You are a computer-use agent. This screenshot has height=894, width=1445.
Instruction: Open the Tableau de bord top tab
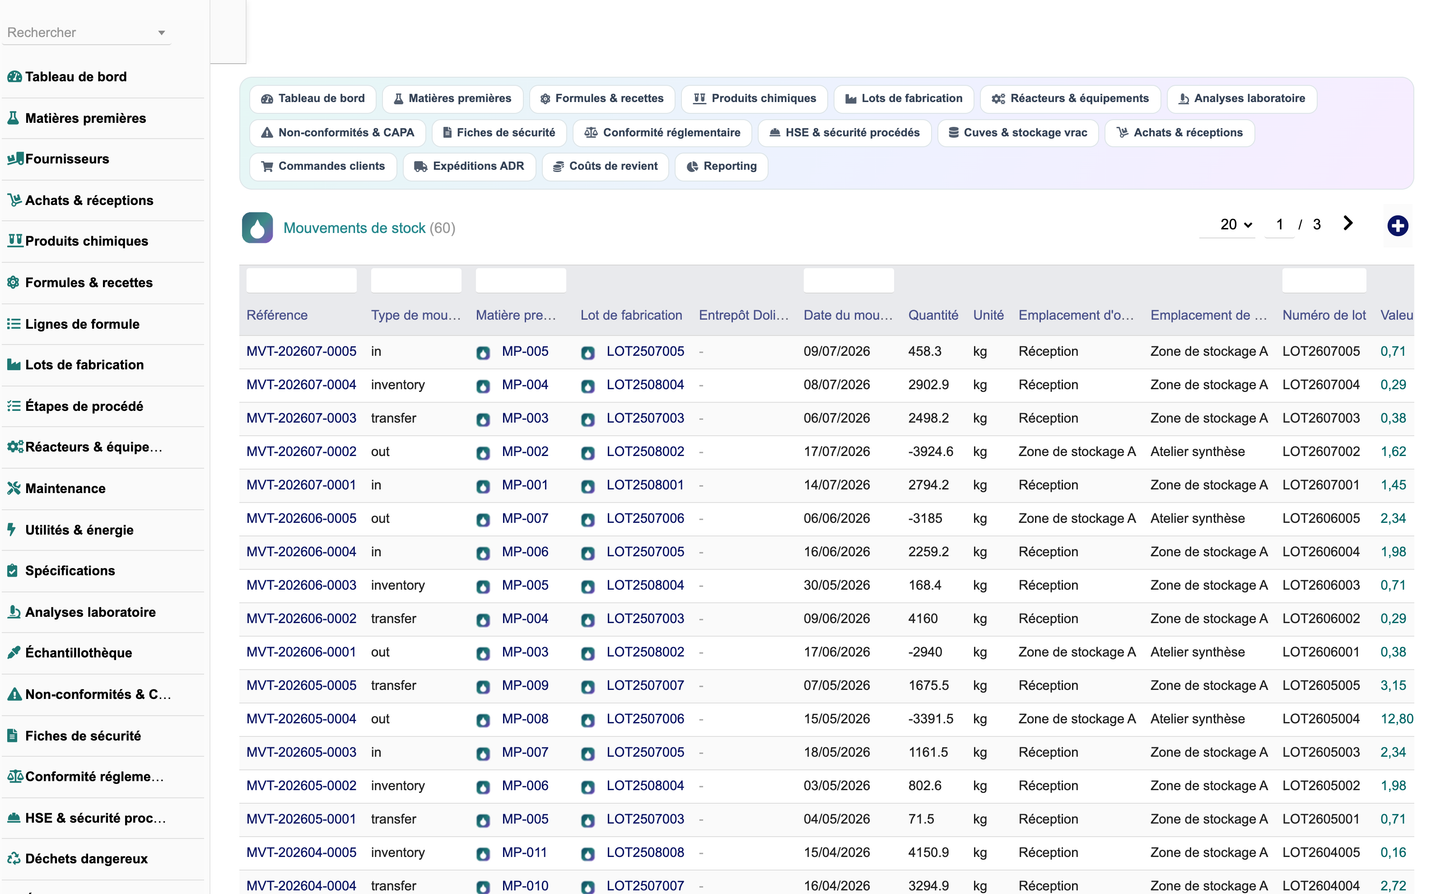[x=313, y=99]
